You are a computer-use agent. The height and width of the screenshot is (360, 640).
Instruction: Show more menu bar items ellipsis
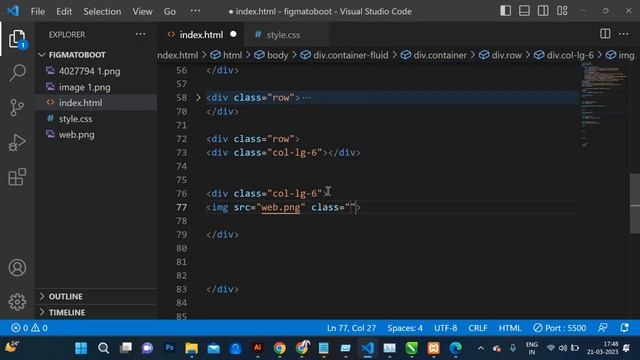195,11
